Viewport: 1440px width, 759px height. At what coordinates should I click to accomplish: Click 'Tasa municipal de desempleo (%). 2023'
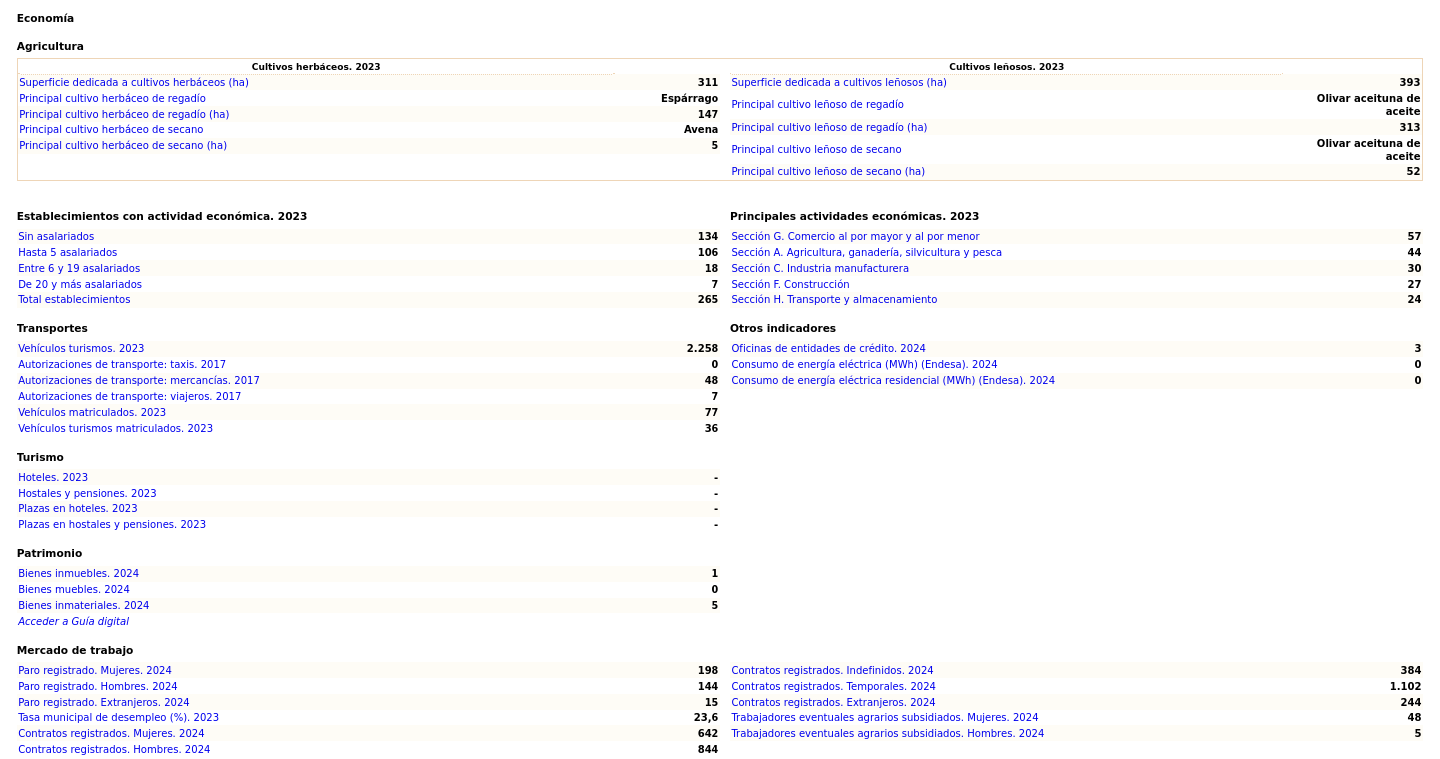(118, 718)
